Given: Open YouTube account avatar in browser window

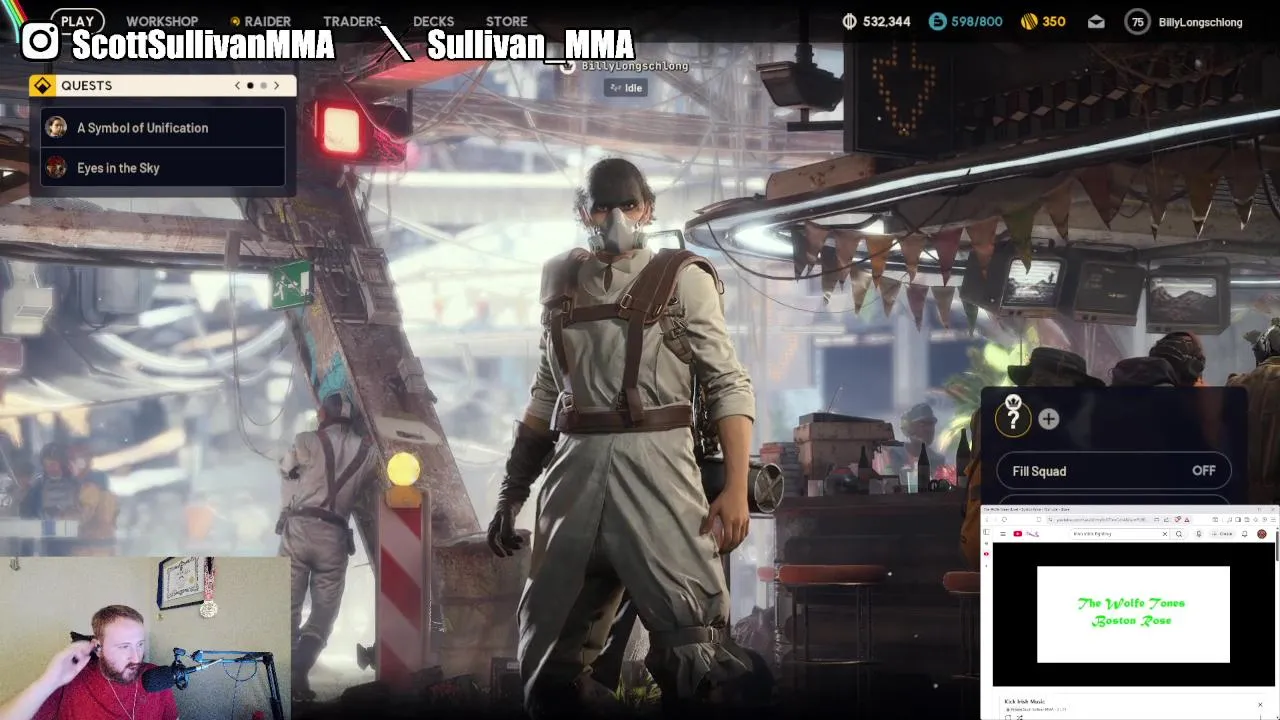Looking at the screenshot, I should click(1262, 534).
